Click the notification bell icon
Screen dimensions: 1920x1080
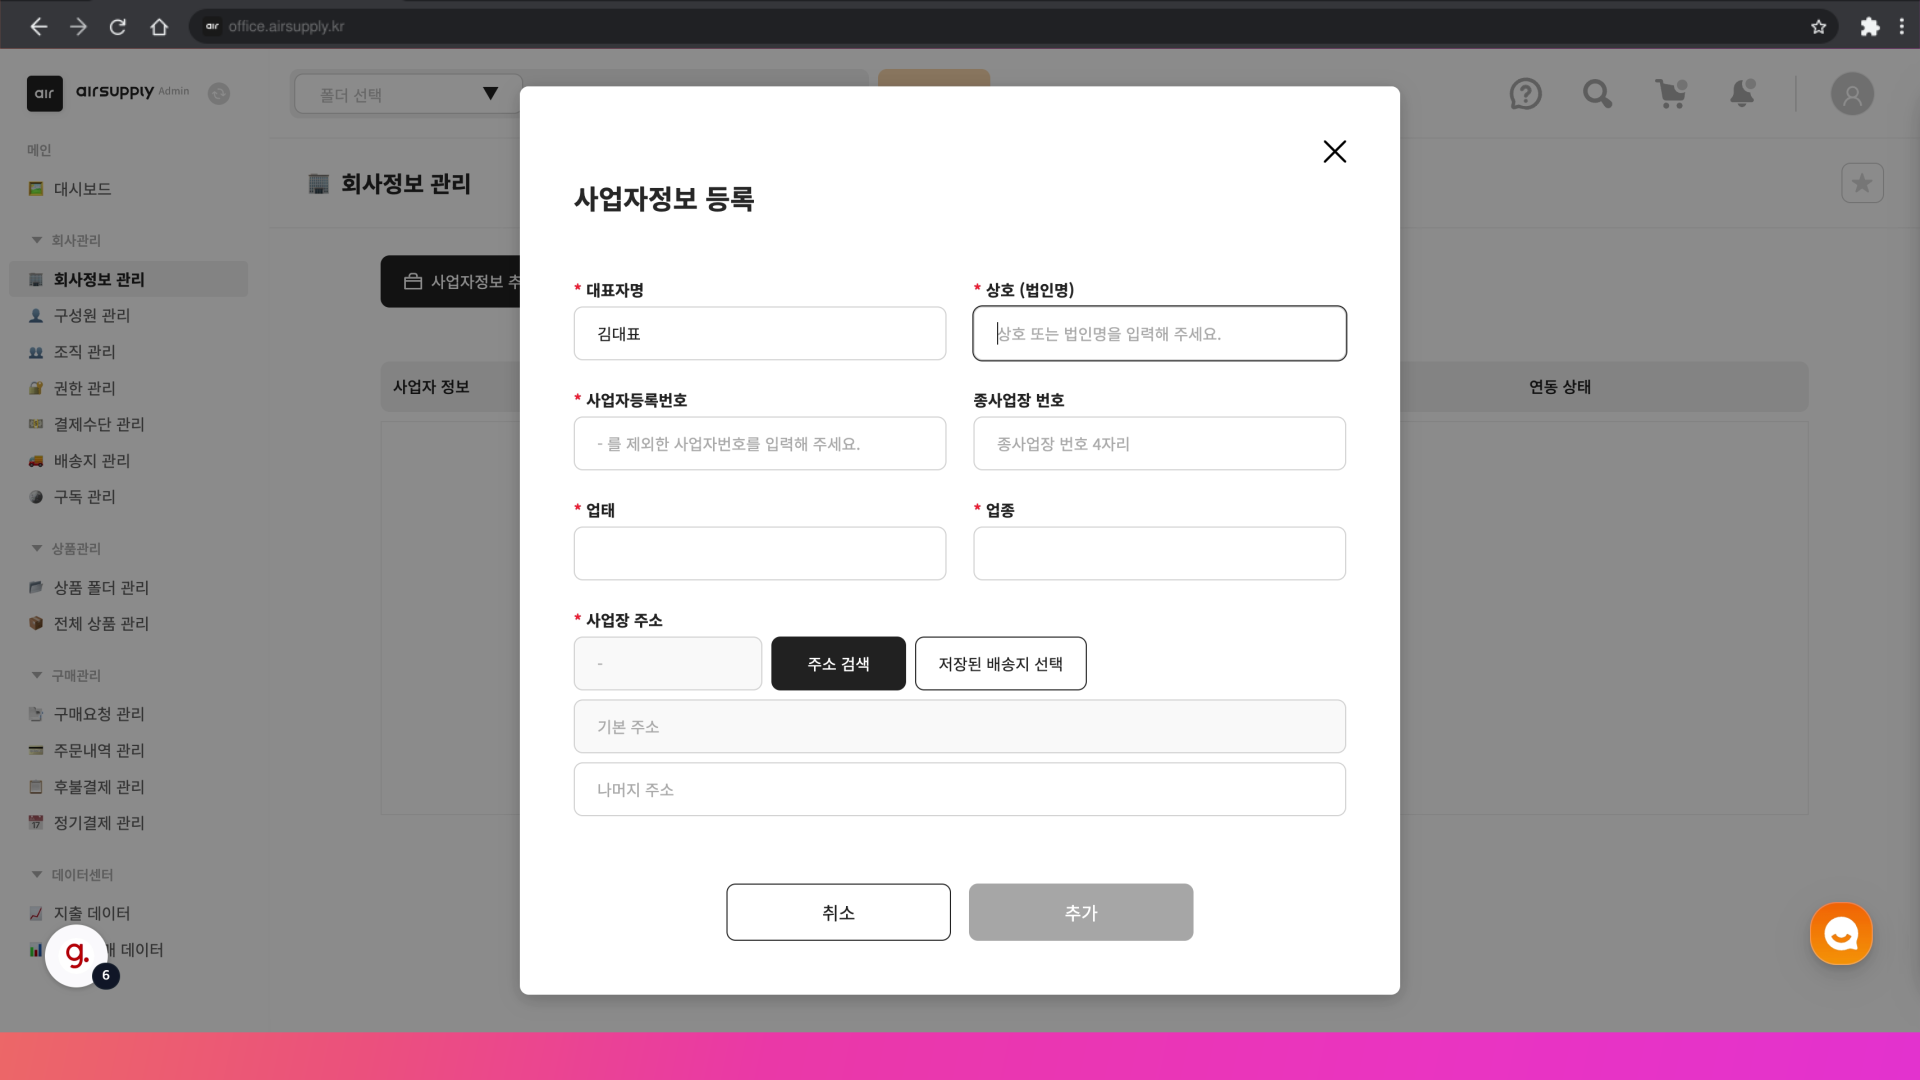(1742, 94)
